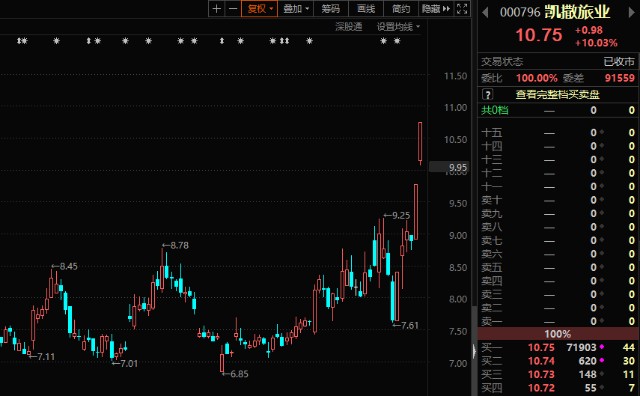Click pink diamond icon beside 620
The height and width of the screenshot is (396, 640).
coord(601,360)
